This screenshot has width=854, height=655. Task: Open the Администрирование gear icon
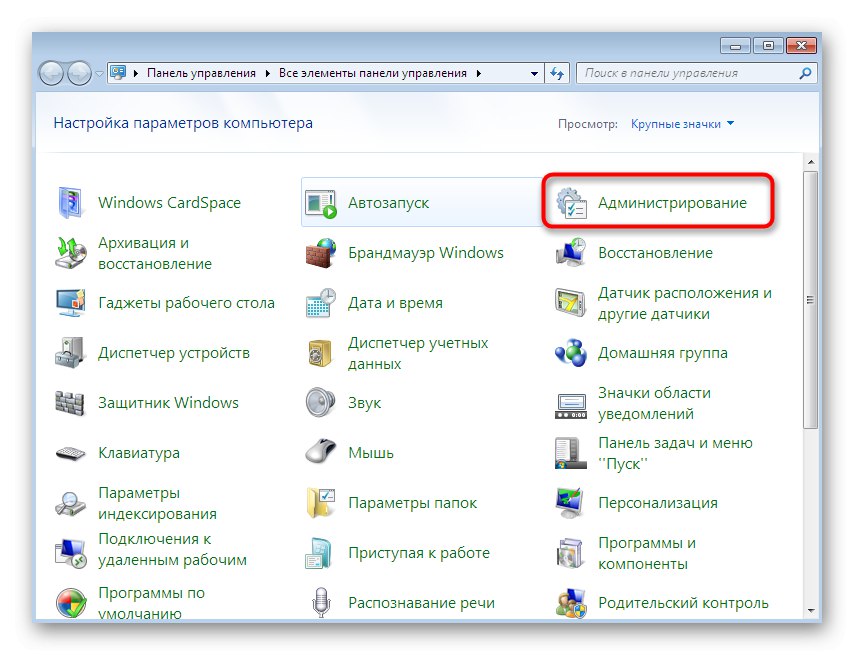tap(571, 203)
